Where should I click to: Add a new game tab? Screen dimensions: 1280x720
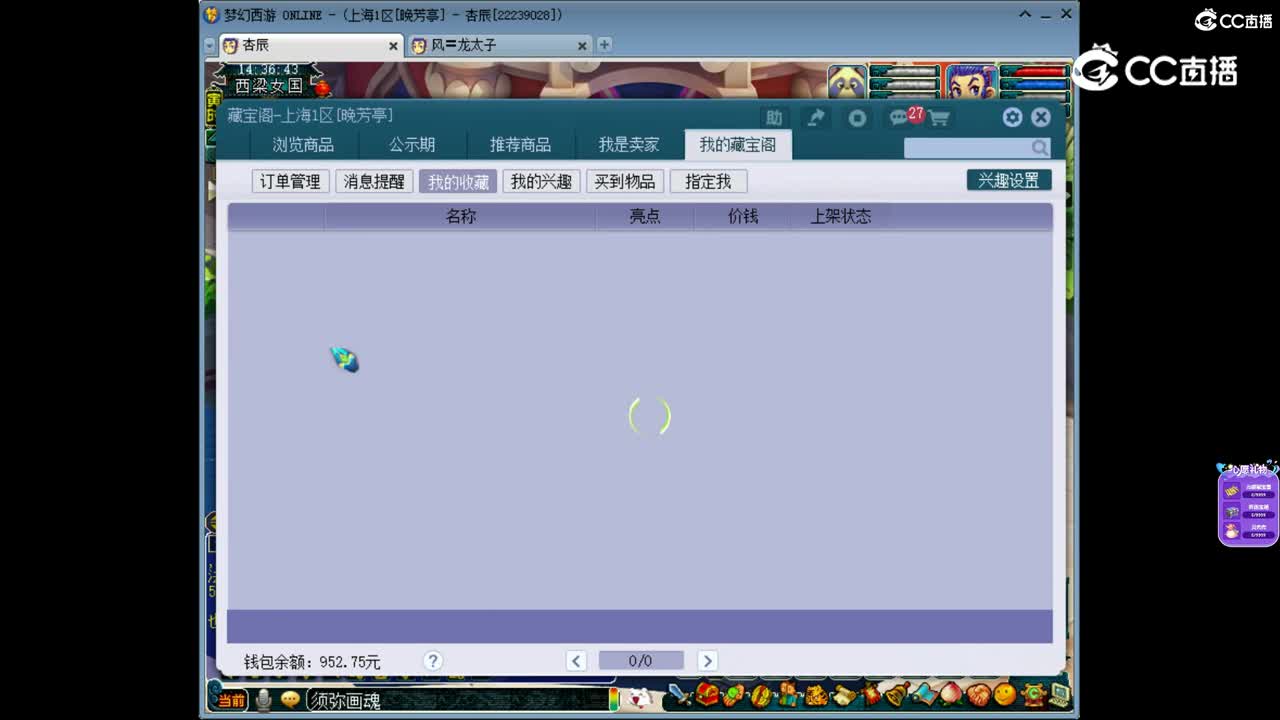tap(604, 44)
